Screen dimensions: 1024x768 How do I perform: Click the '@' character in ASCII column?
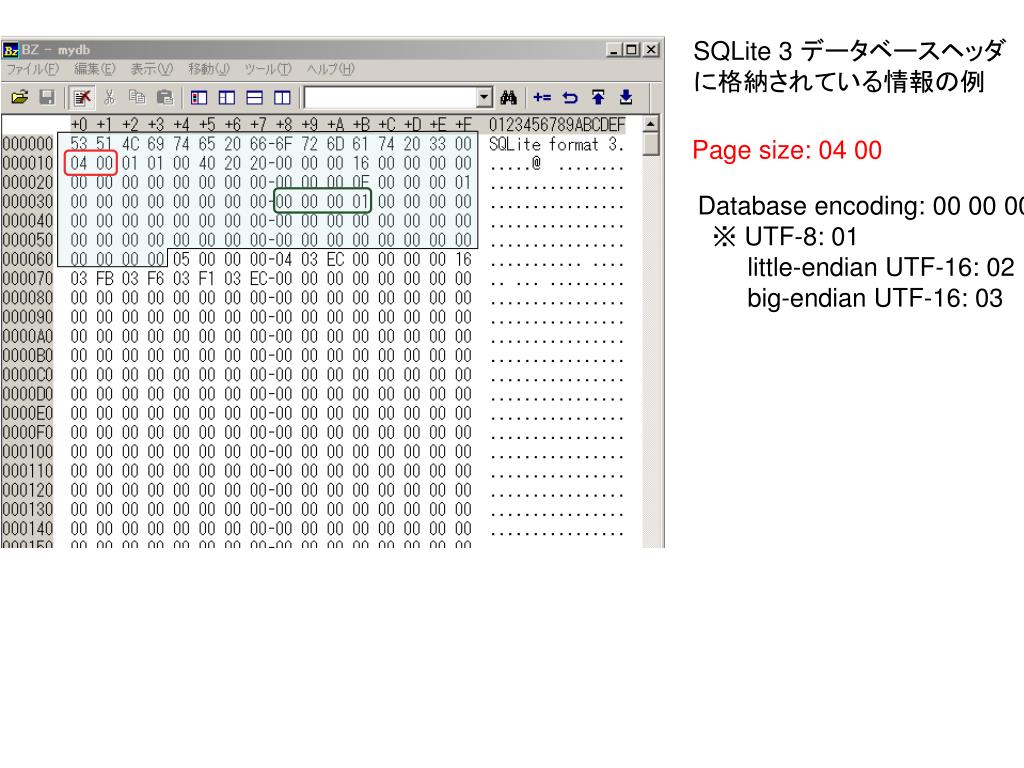536,163
